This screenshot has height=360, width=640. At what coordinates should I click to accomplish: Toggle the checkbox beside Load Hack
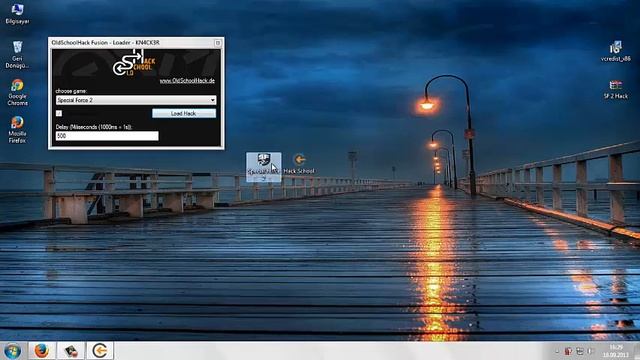click(59, 113)
